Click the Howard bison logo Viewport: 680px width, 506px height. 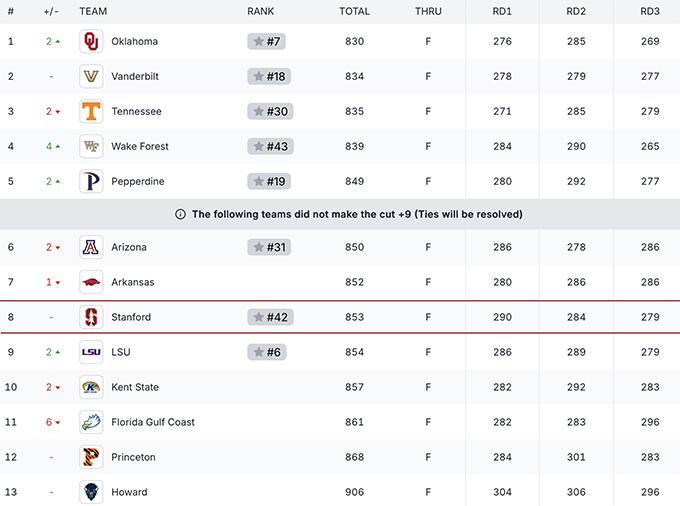(91, 492)
